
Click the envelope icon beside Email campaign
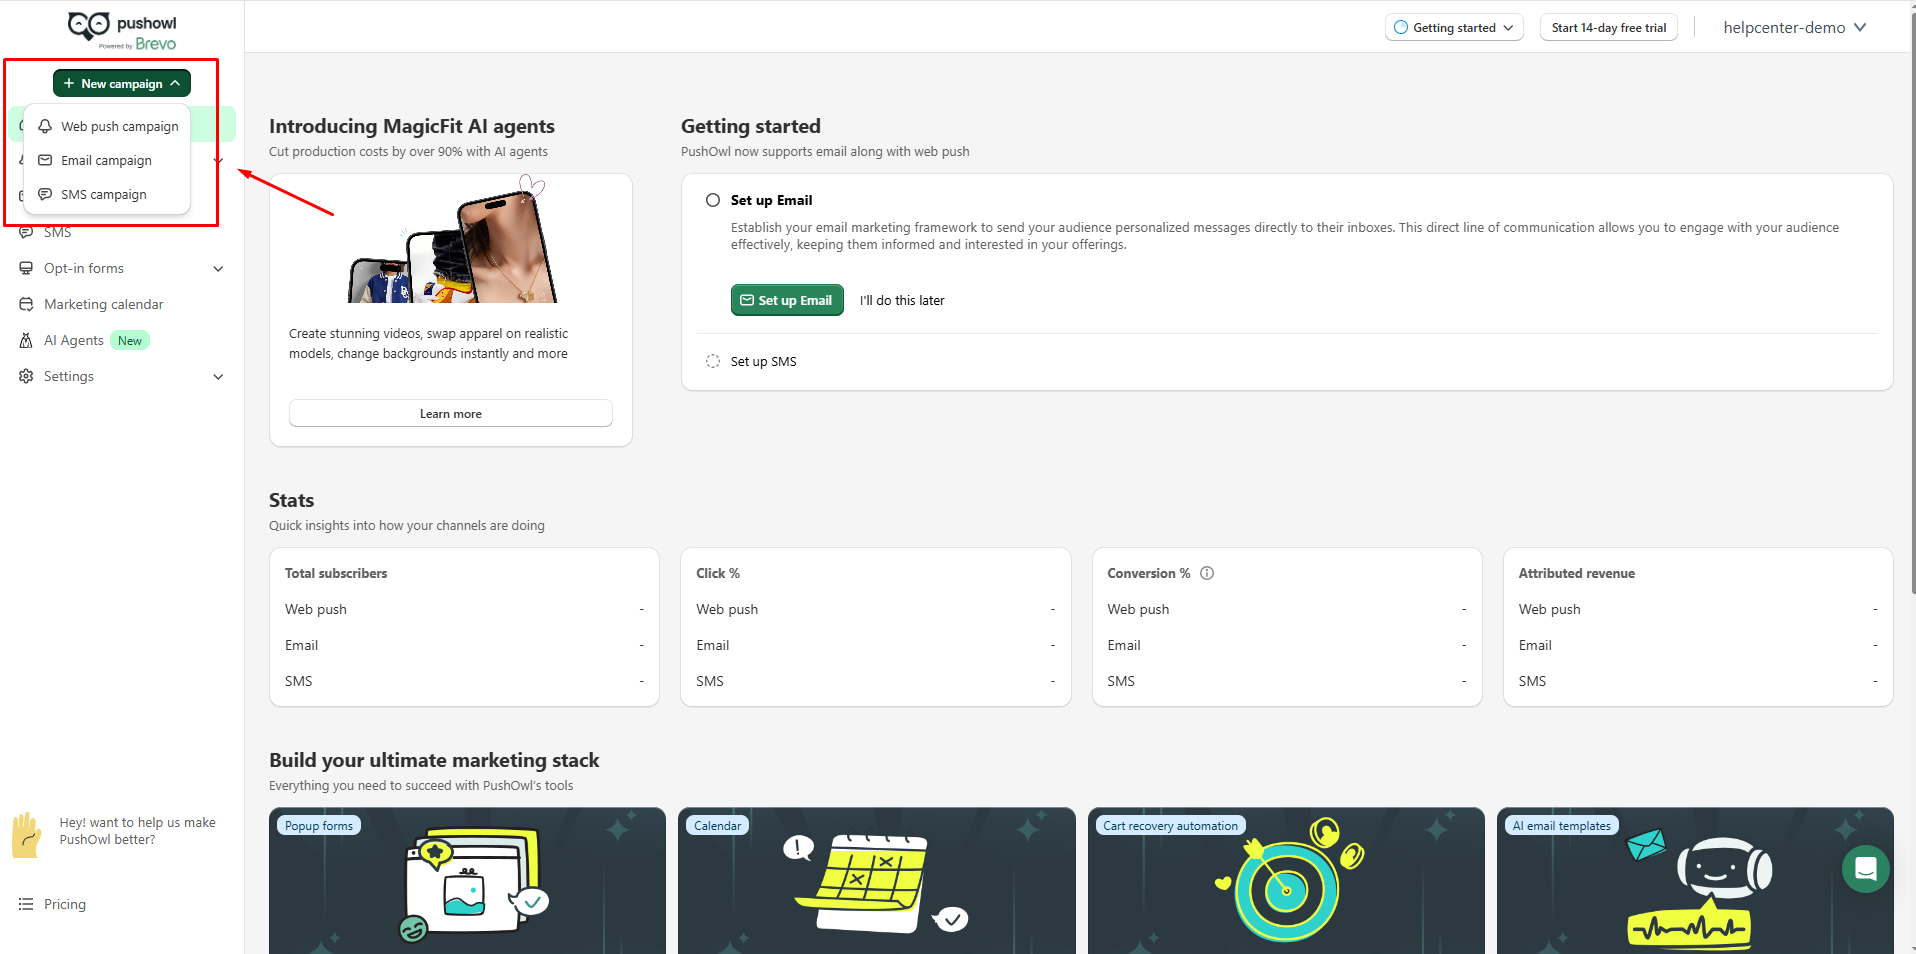45,160
